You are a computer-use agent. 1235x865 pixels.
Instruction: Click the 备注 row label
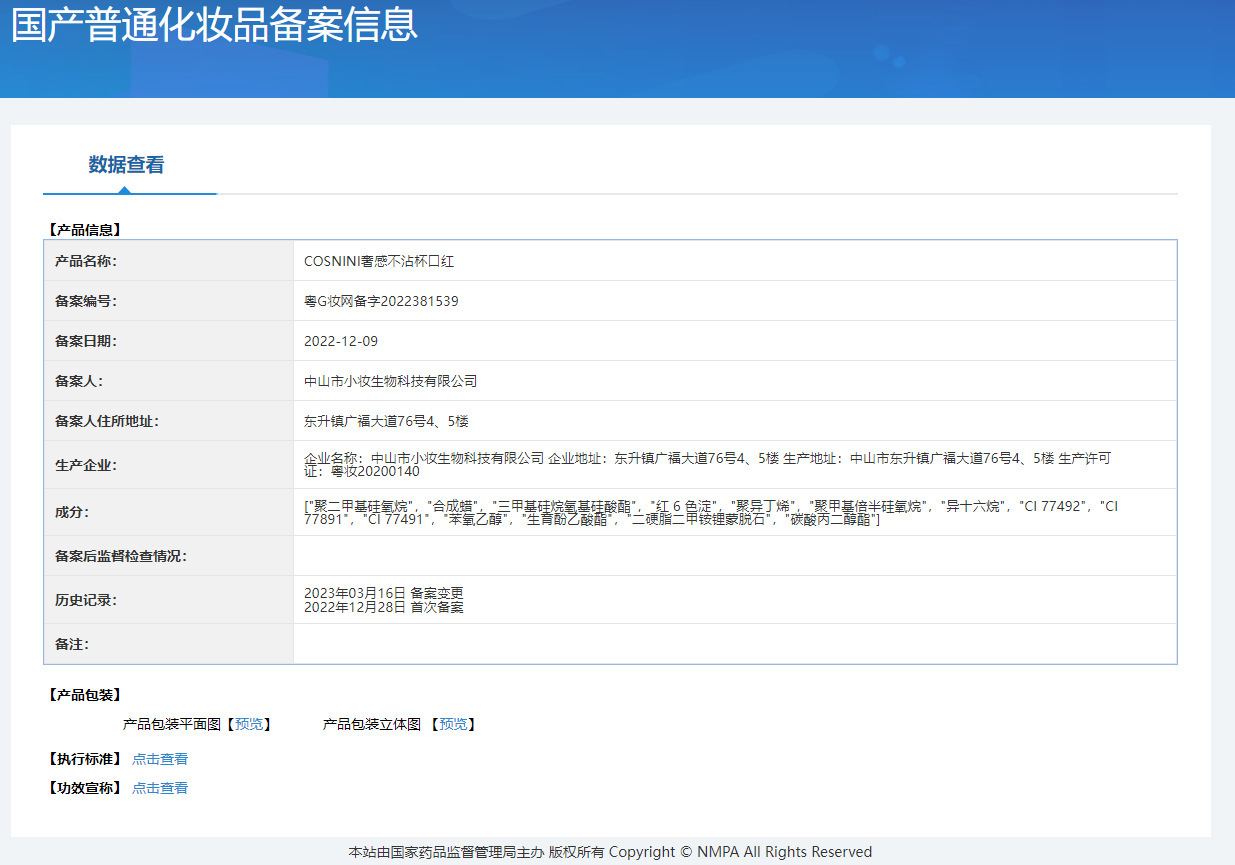tap(72, 644)
